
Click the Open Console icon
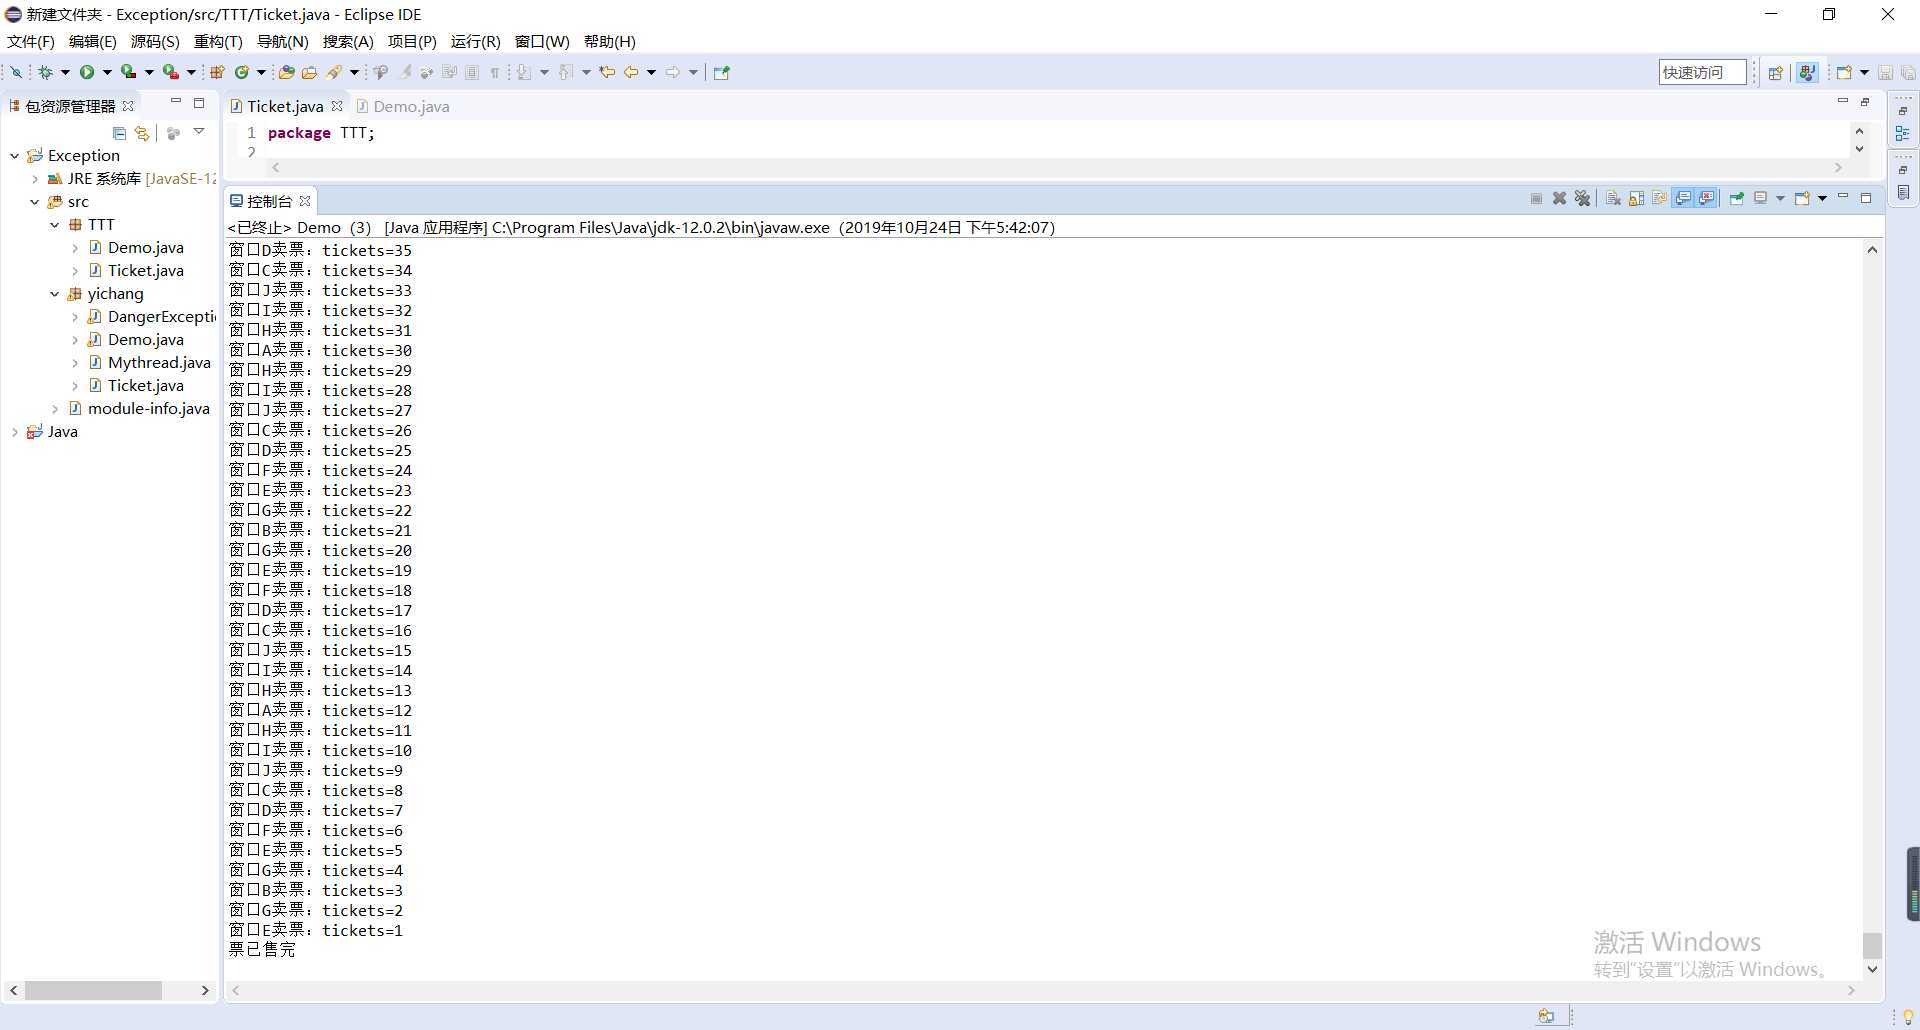[x=1802, y=198]
